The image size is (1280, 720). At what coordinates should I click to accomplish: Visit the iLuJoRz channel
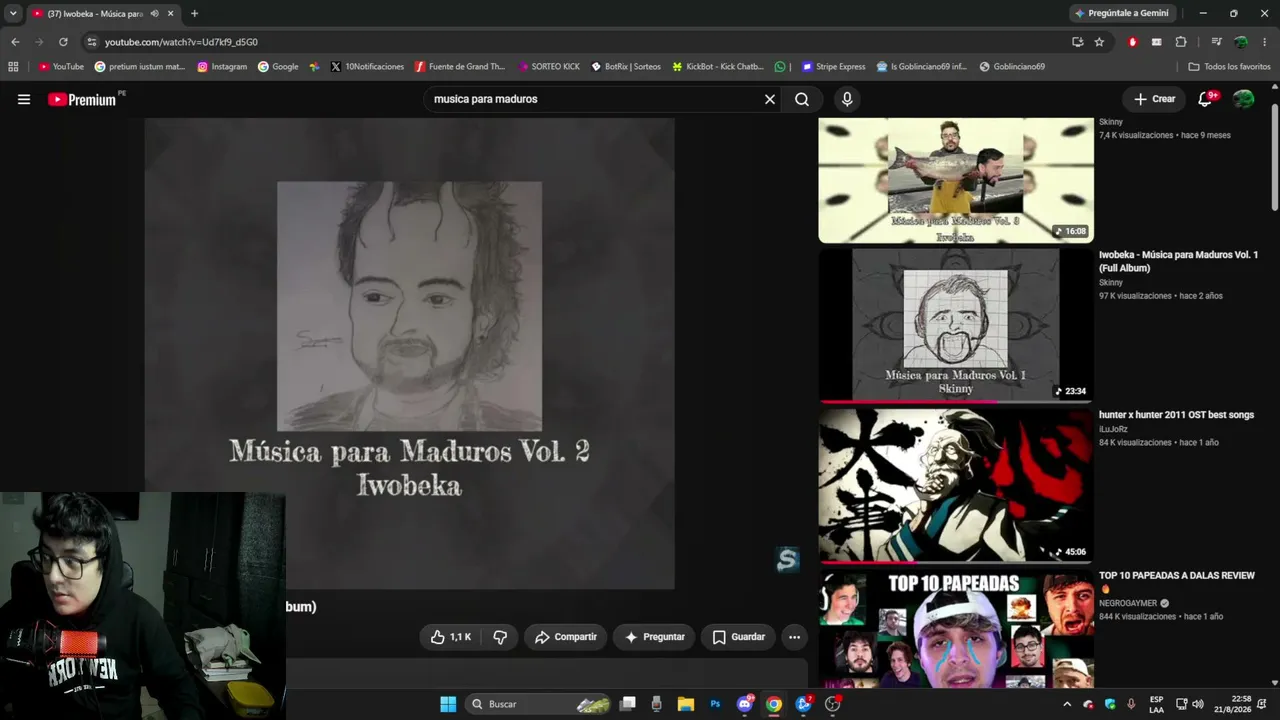(x=1113, y=429)
